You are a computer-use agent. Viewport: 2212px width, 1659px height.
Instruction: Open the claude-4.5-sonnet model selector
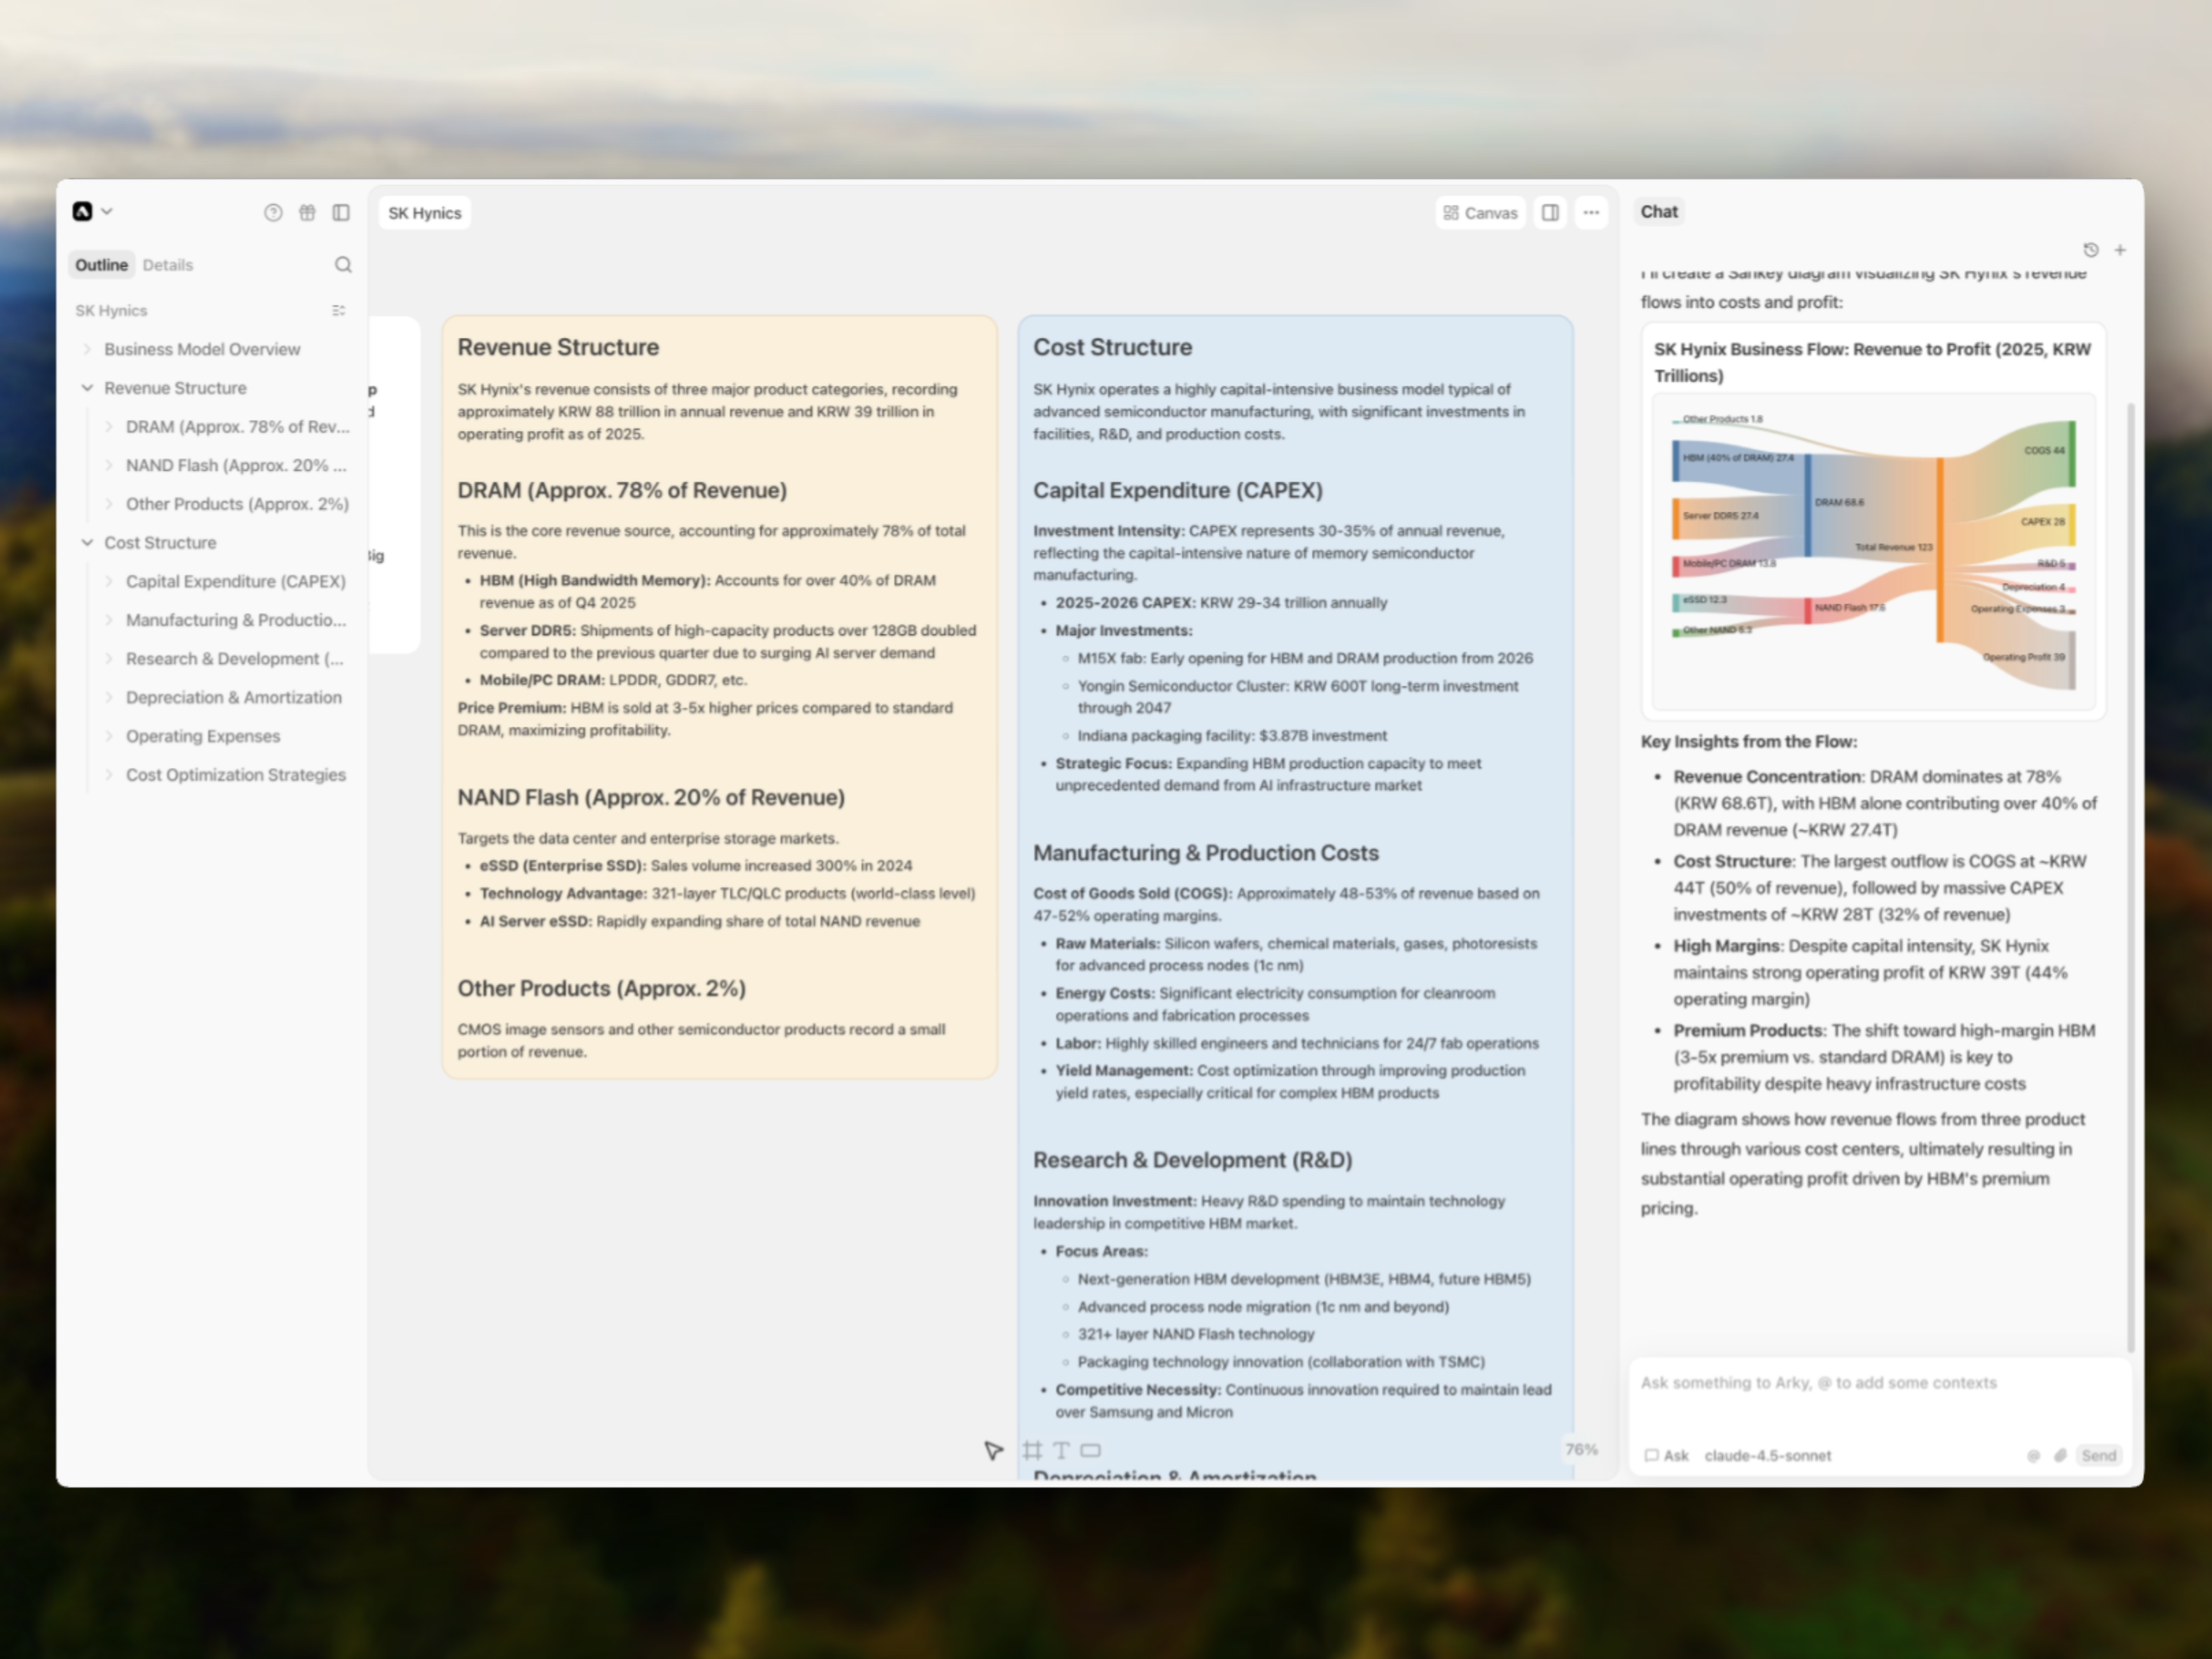[x=1767, y=1456]
